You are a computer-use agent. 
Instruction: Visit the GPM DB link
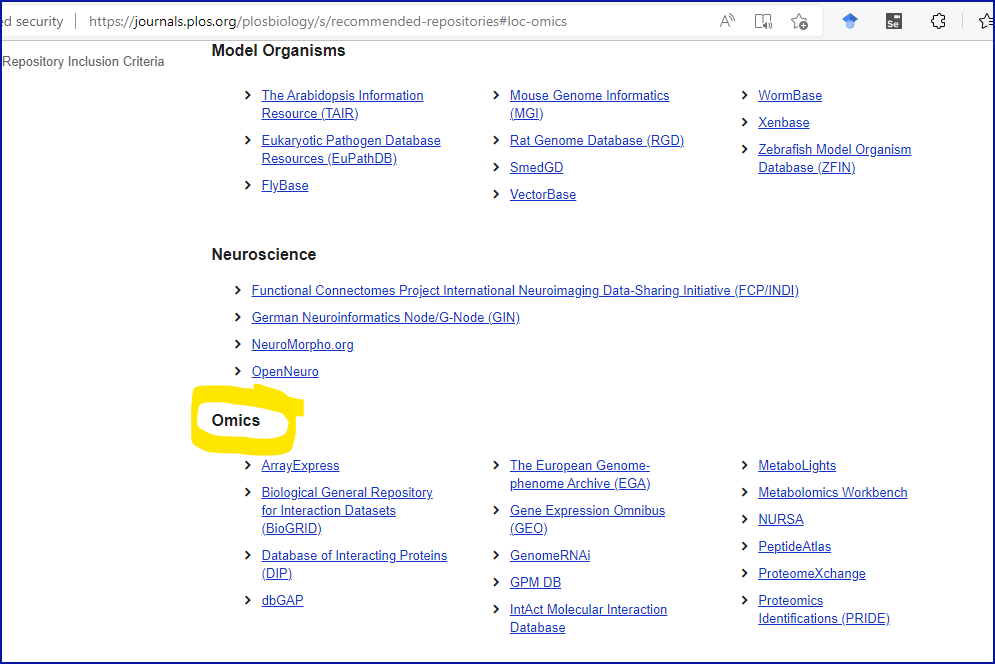pyautogui.click(x=535, y=583)
